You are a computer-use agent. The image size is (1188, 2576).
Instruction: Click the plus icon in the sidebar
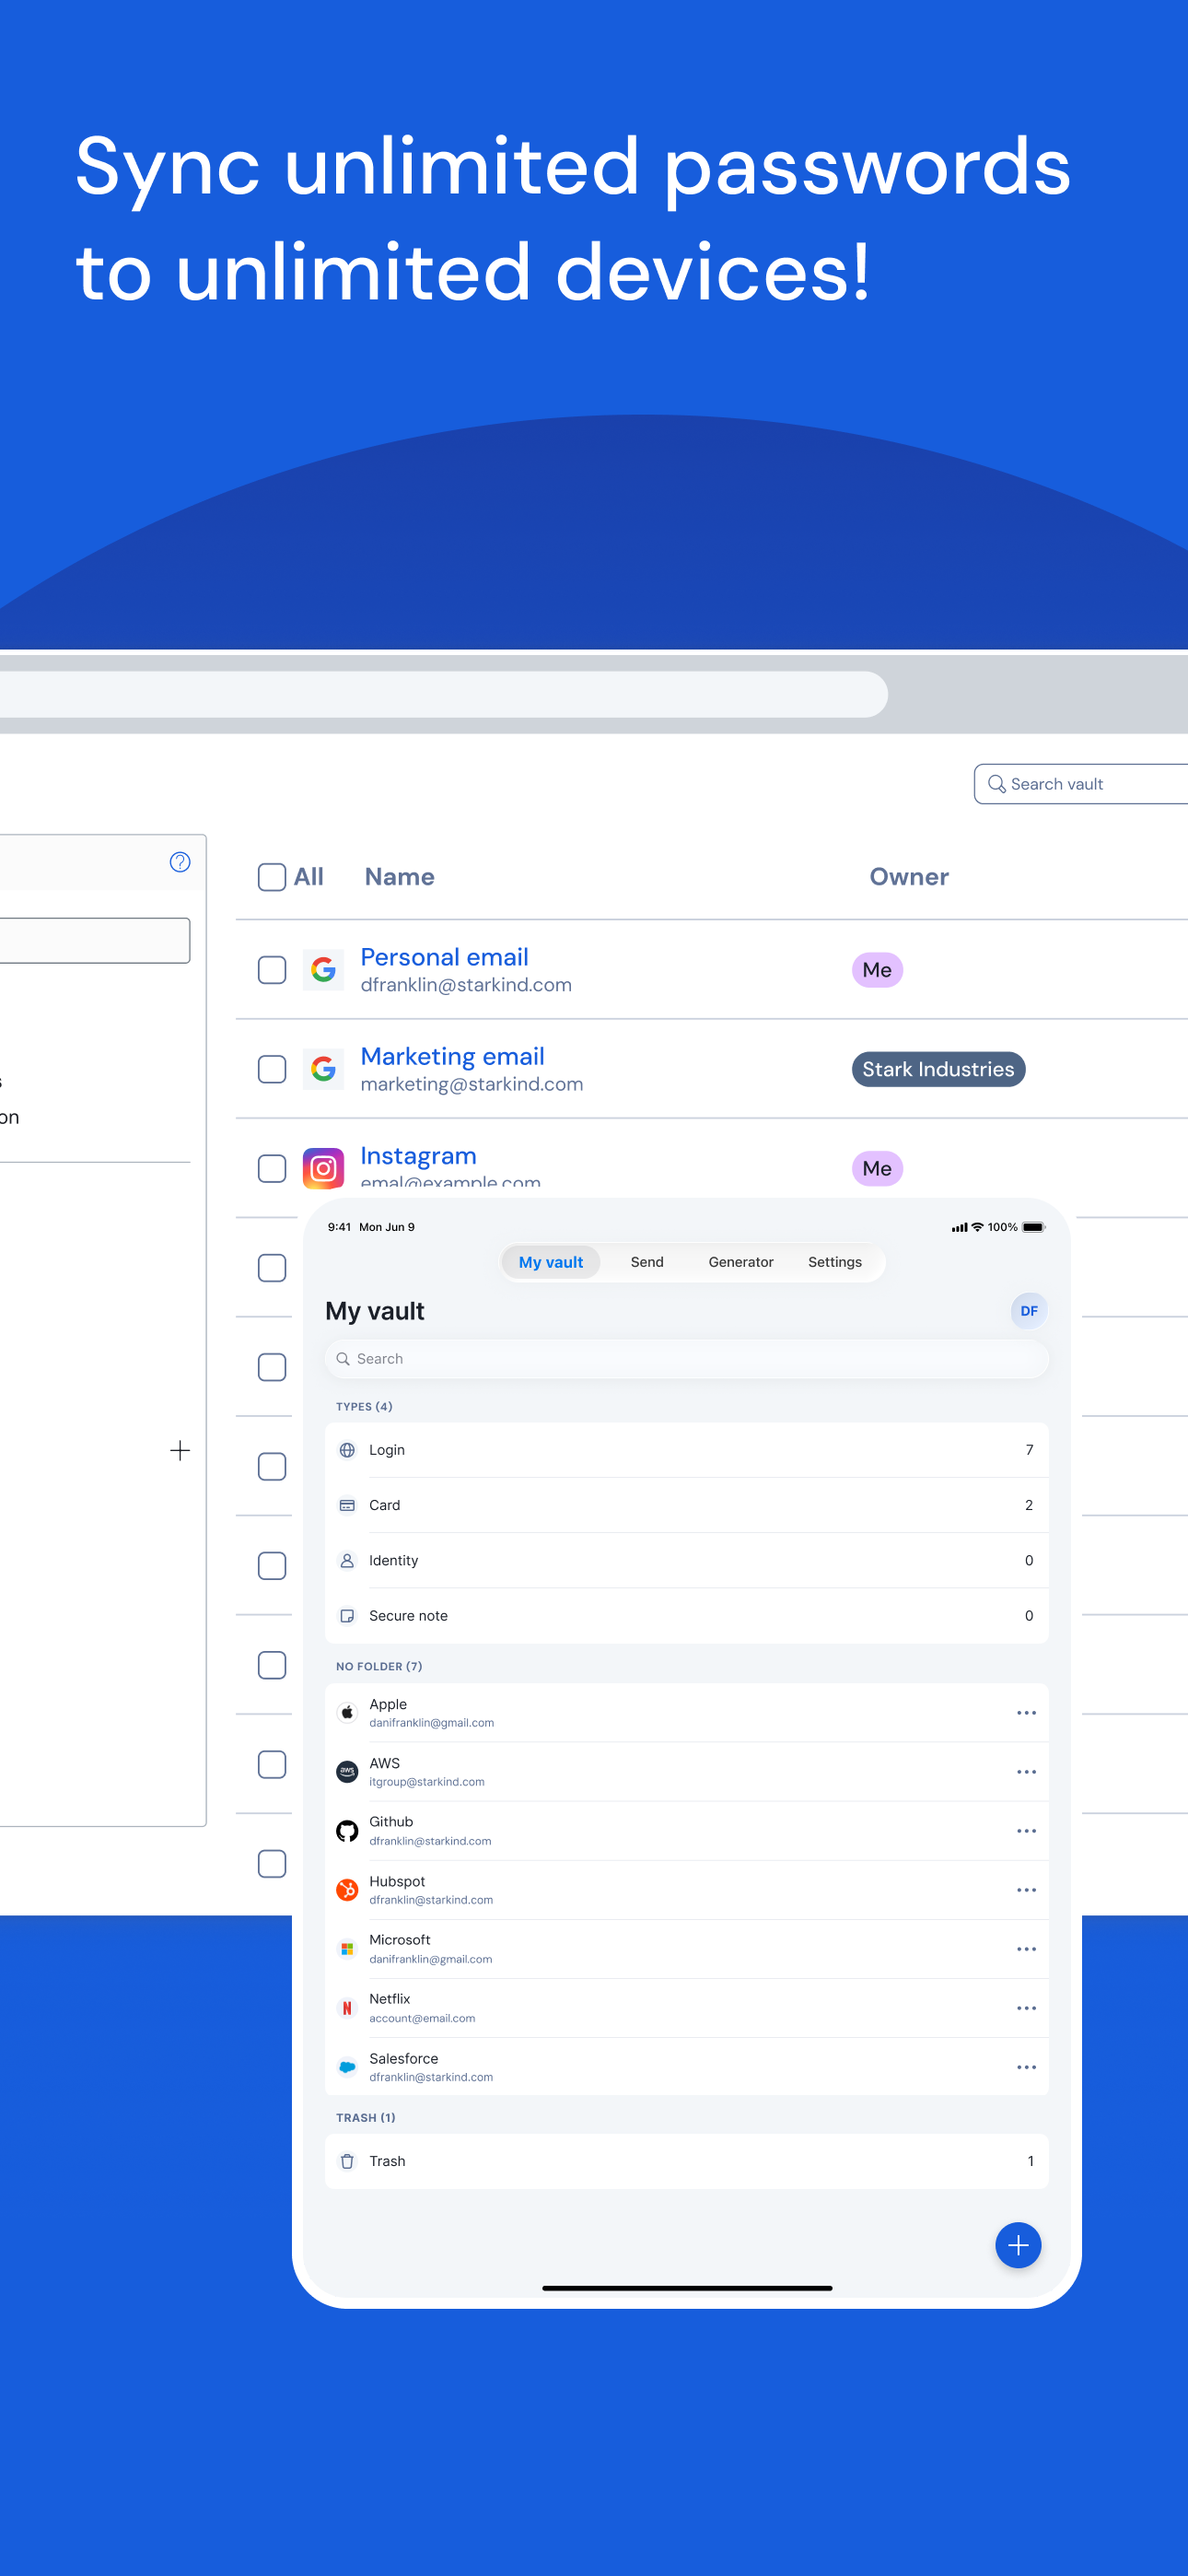pyautogui.click(x=180, y=1450)
